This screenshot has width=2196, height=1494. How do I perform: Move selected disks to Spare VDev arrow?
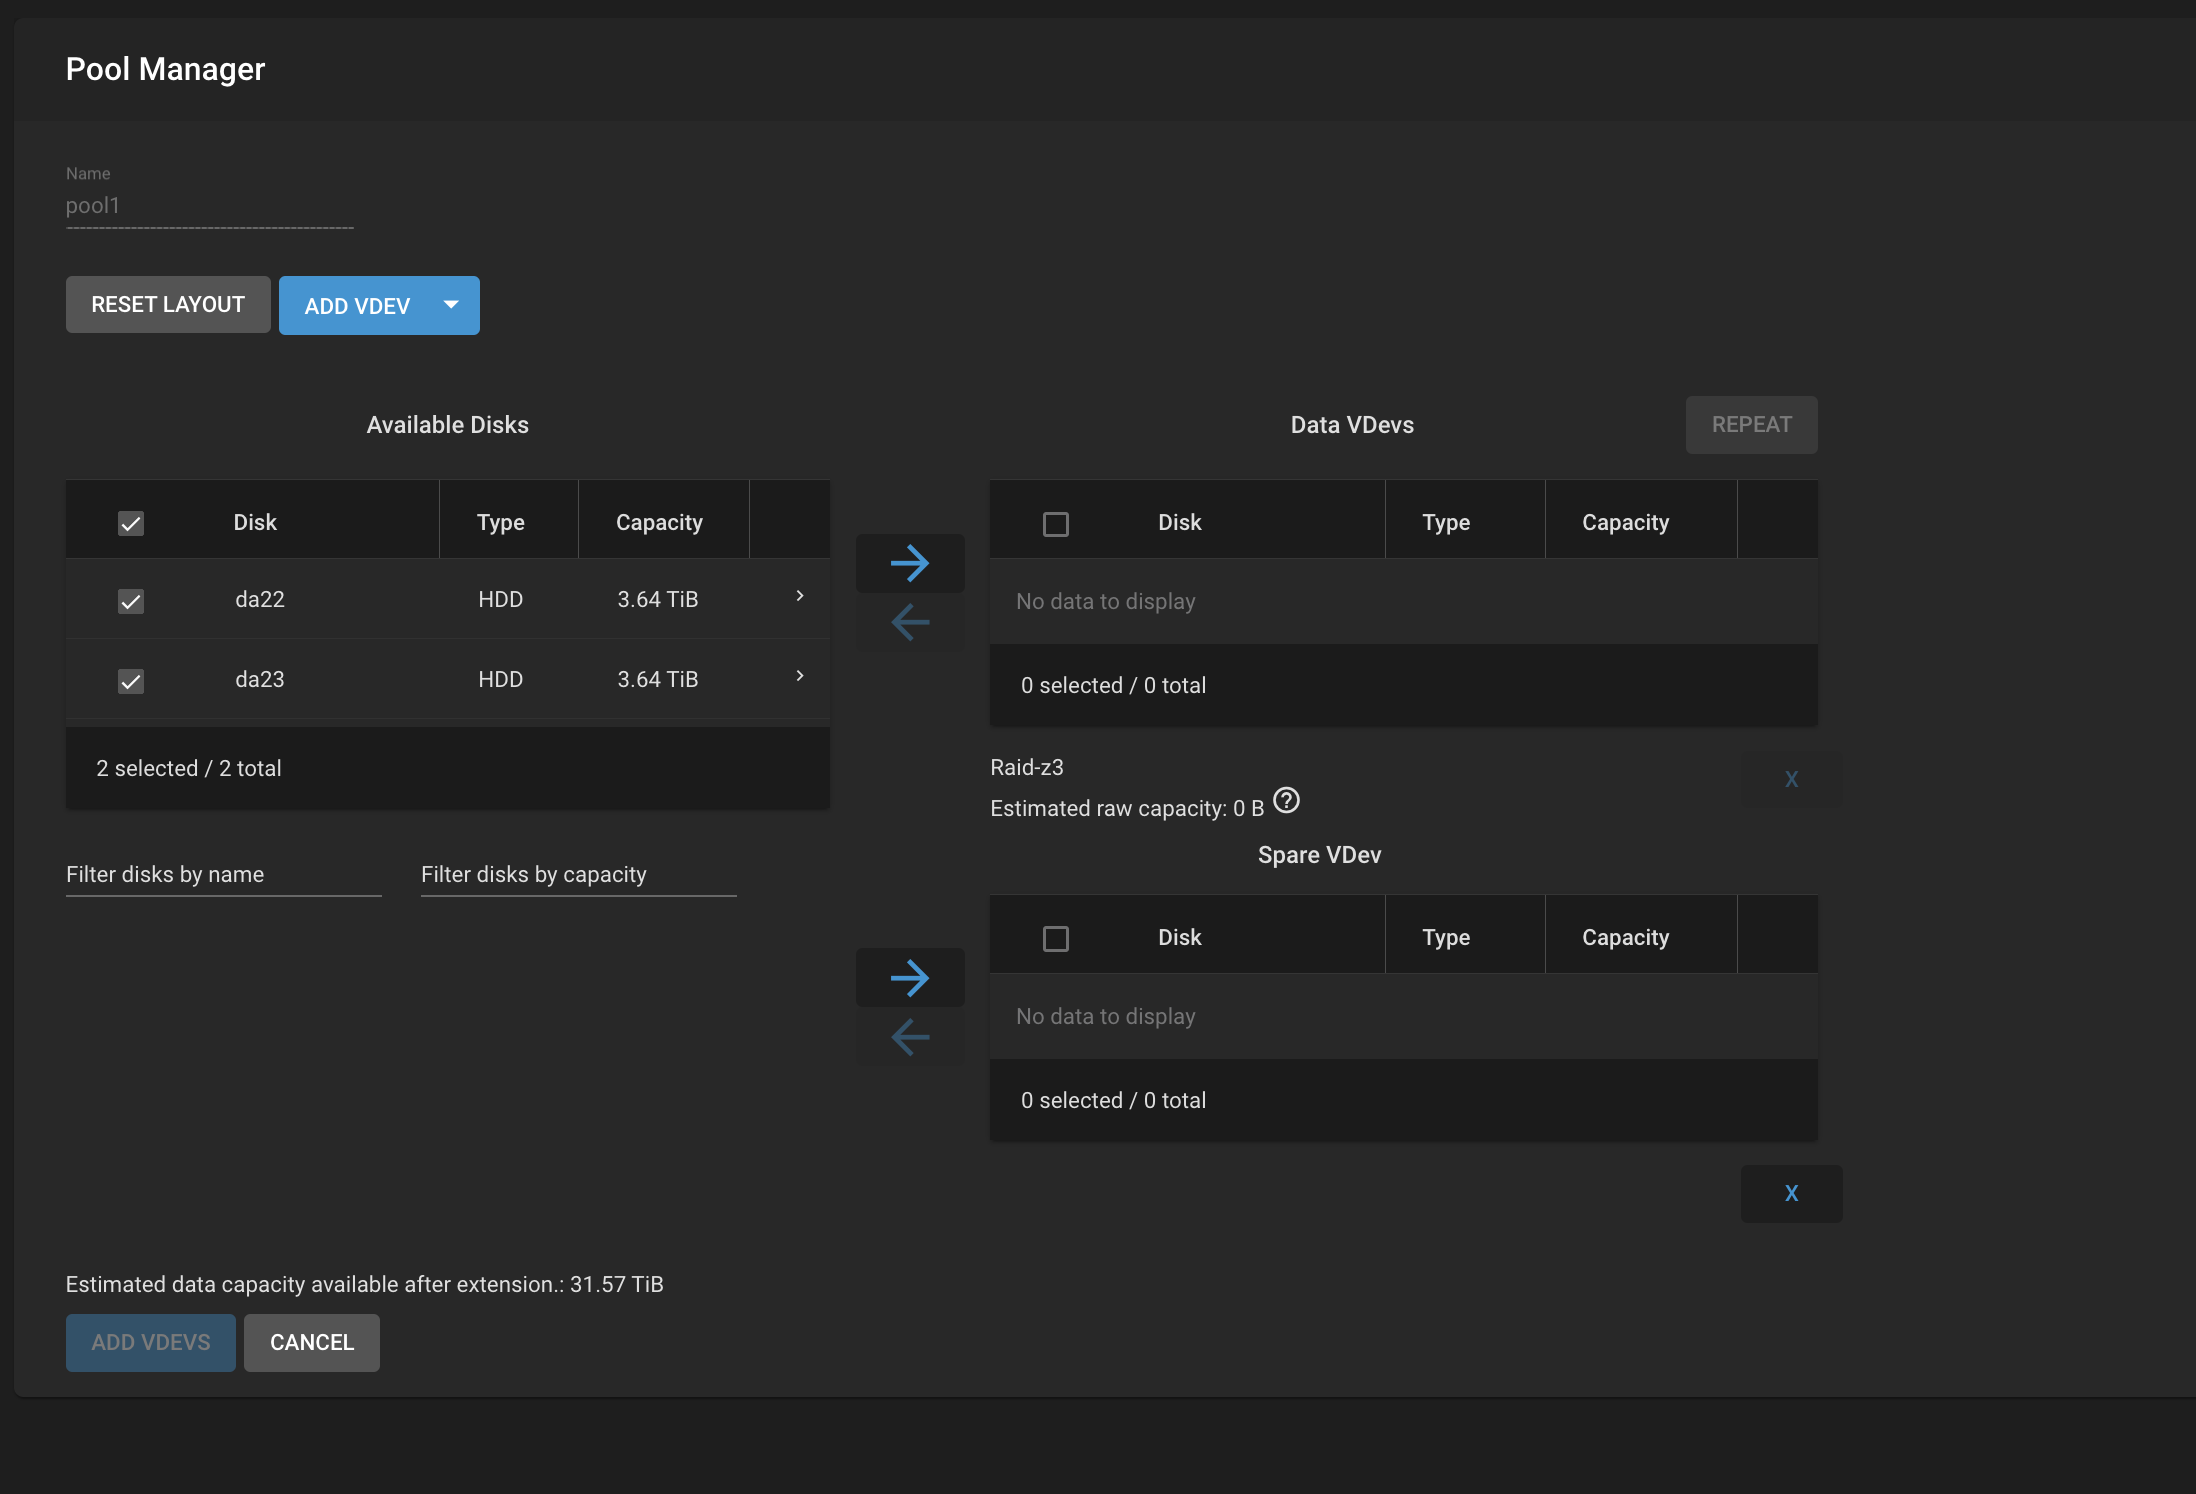pyautogui.click(x=909, y=978)
